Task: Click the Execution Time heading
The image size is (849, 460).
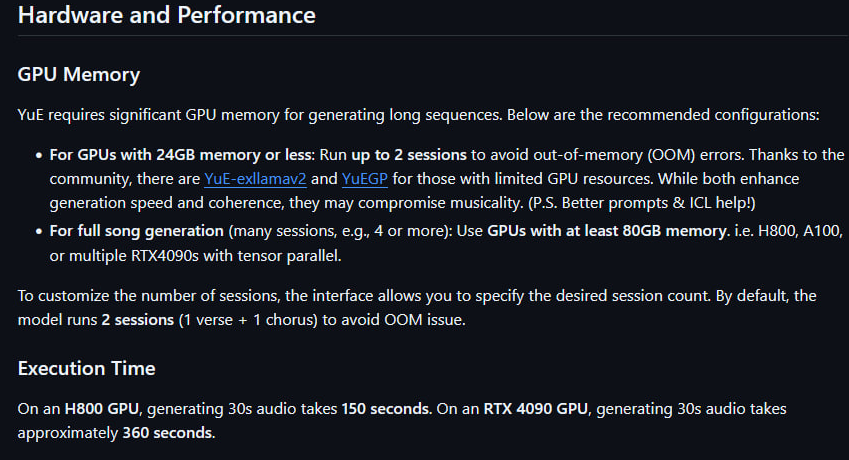Action: click(x=87, y=369)
